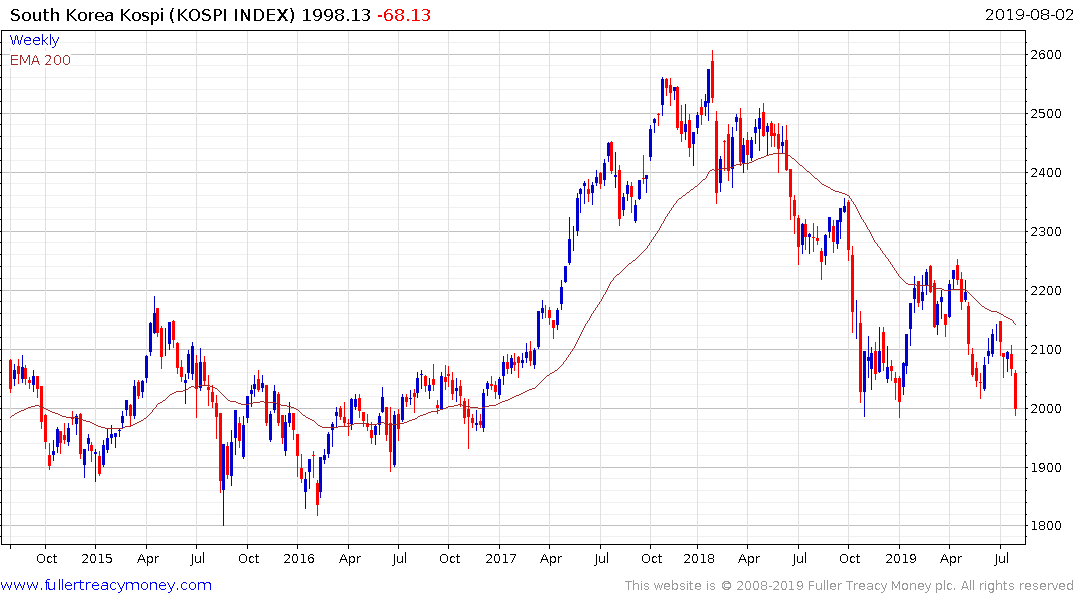Viewport: 1075px width, 600px height.
Task: Click the date label 2019-08-02
Action: click(x=1029, y=14)
